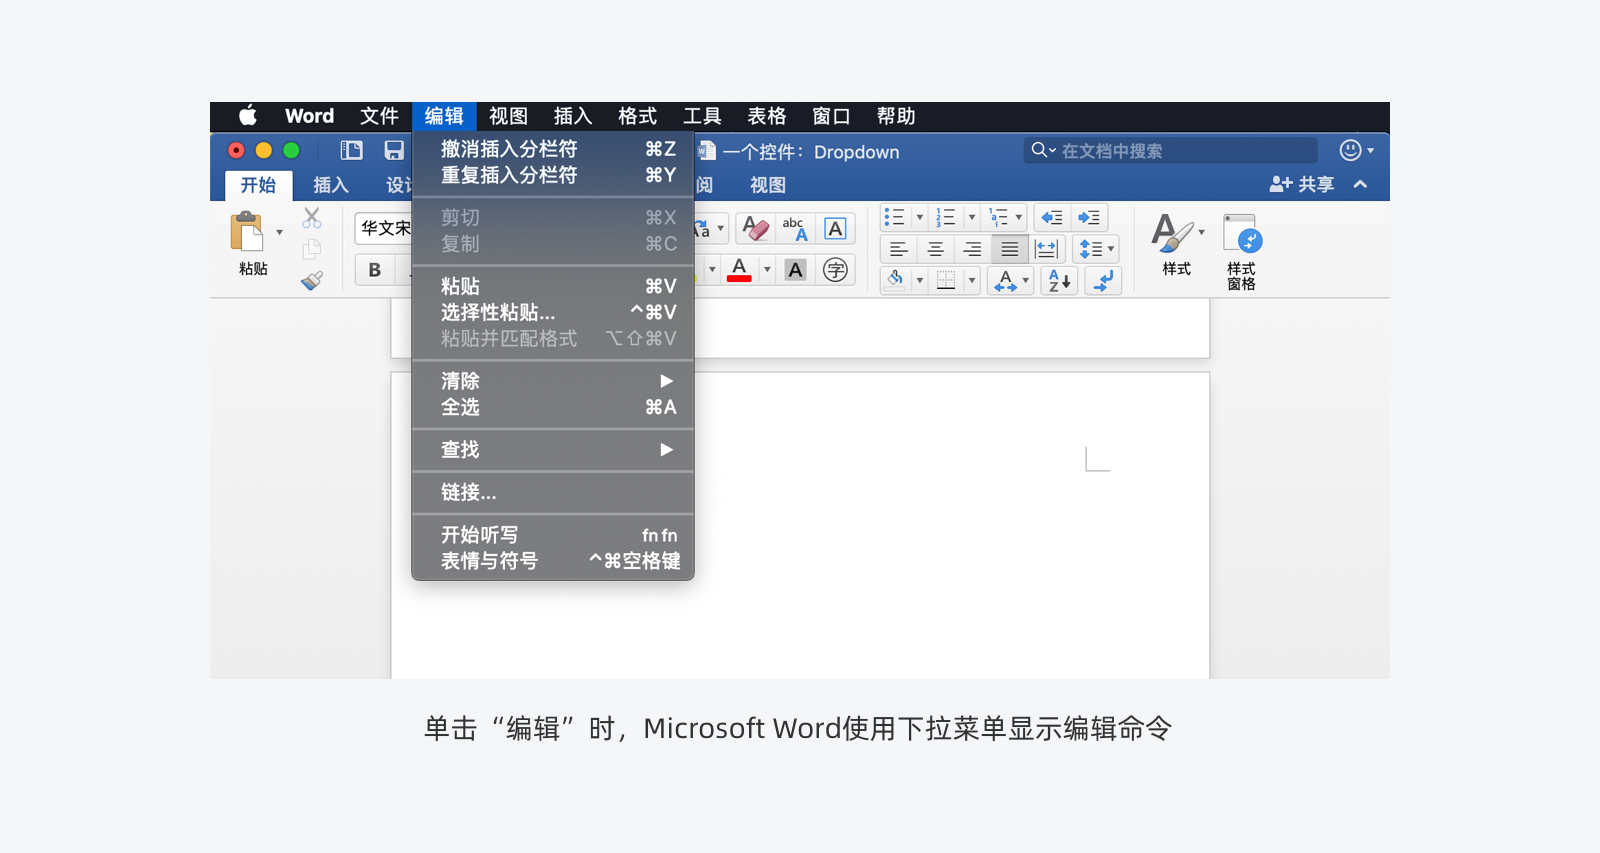The image size is (1600, 853).
Task: Click the Styles A-brush icon
Action: [1172, 234]
